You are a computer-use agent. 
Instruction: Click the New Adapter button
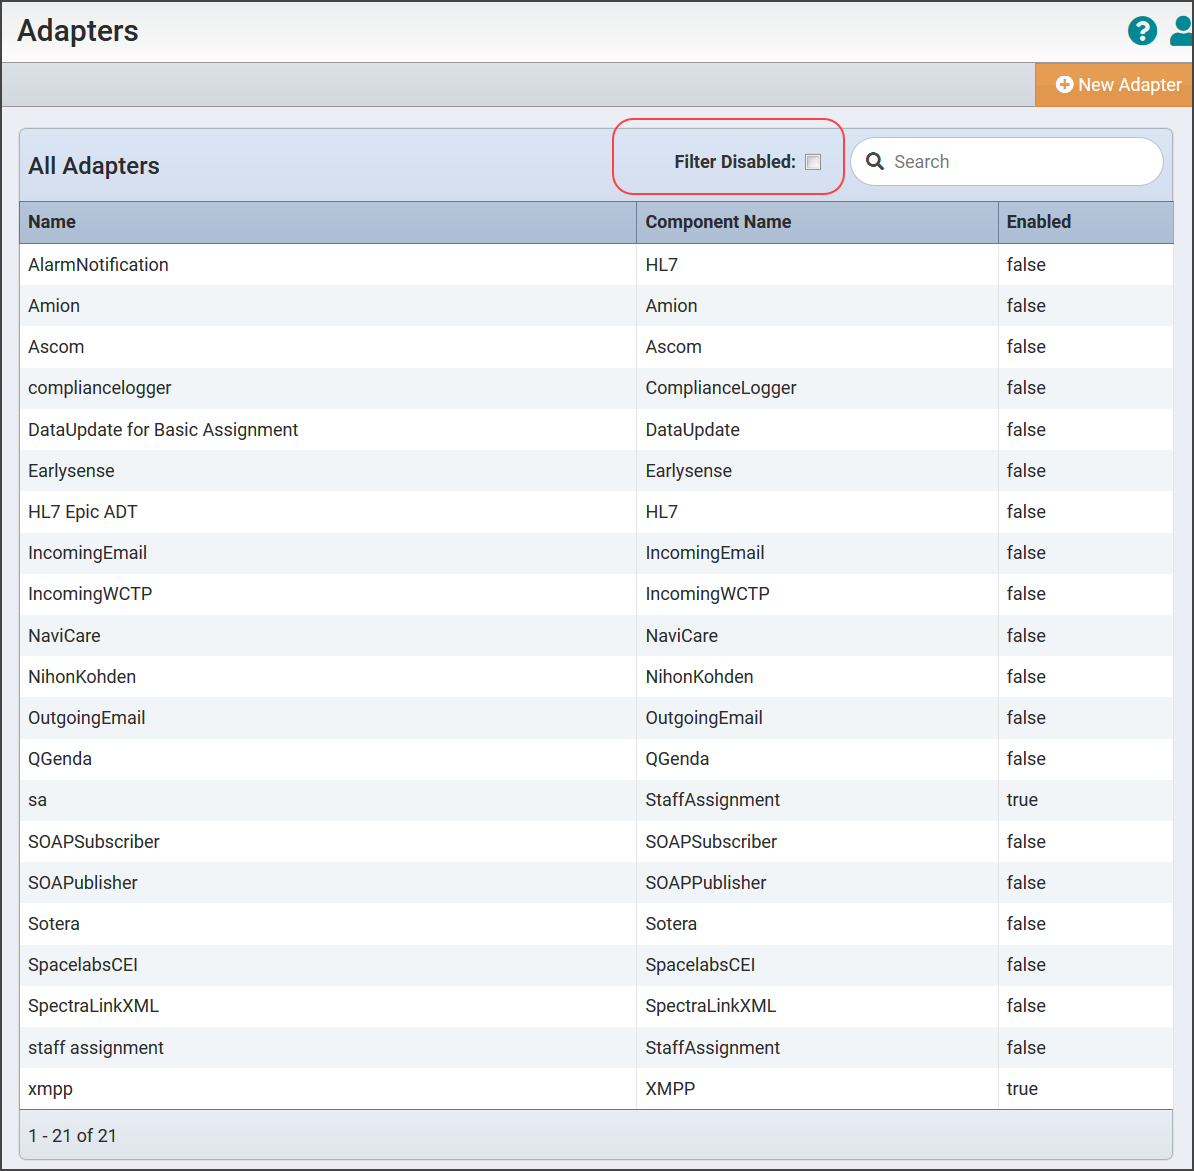pos(1118,85)
